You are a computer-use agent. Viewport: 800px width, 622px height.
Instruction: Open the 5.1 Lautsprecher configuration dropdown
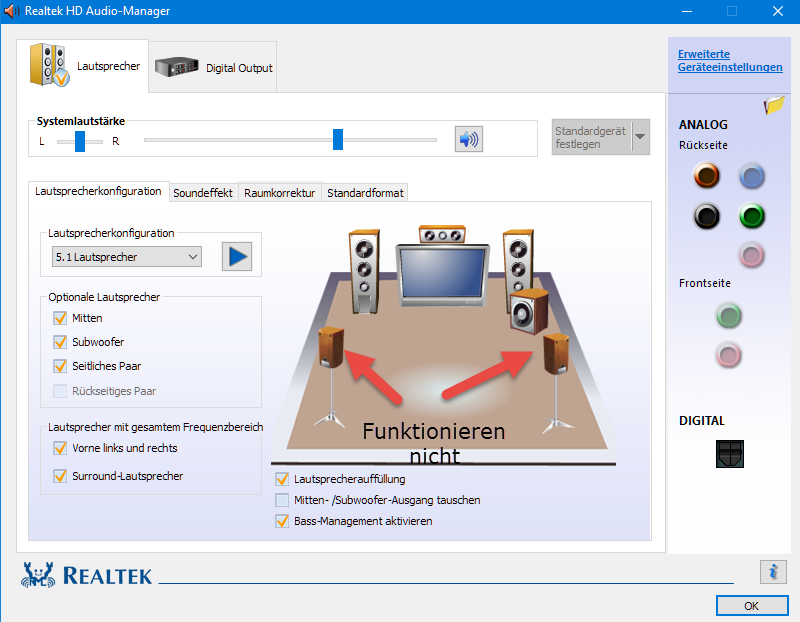[x=127, y=257]
